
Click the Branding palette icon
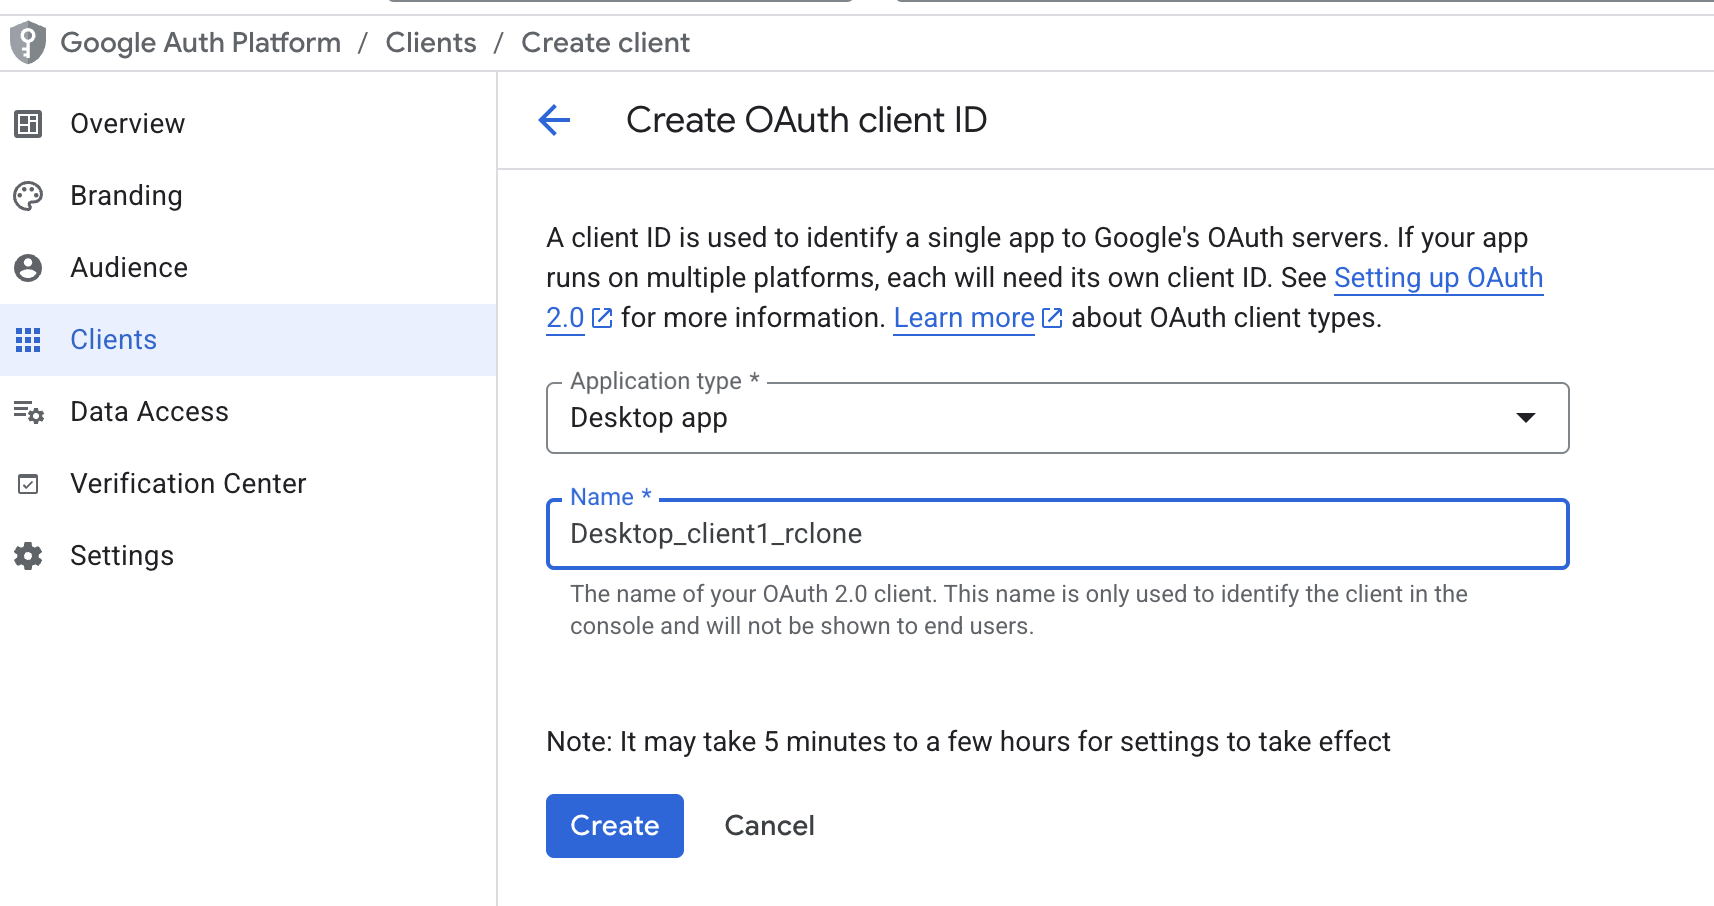click(28, 196)
